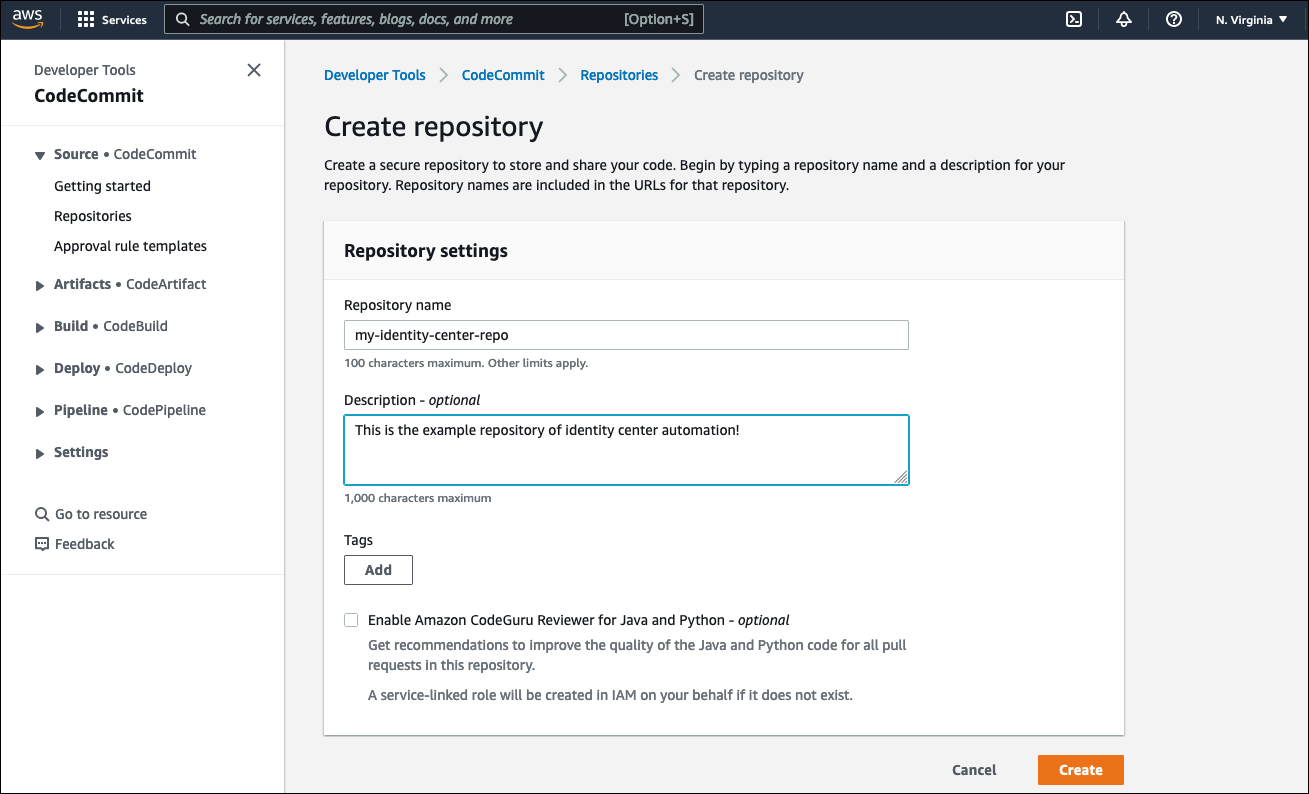Add a tag with the Add button
The image size is (1309, 794).
[x=378, y=570]
